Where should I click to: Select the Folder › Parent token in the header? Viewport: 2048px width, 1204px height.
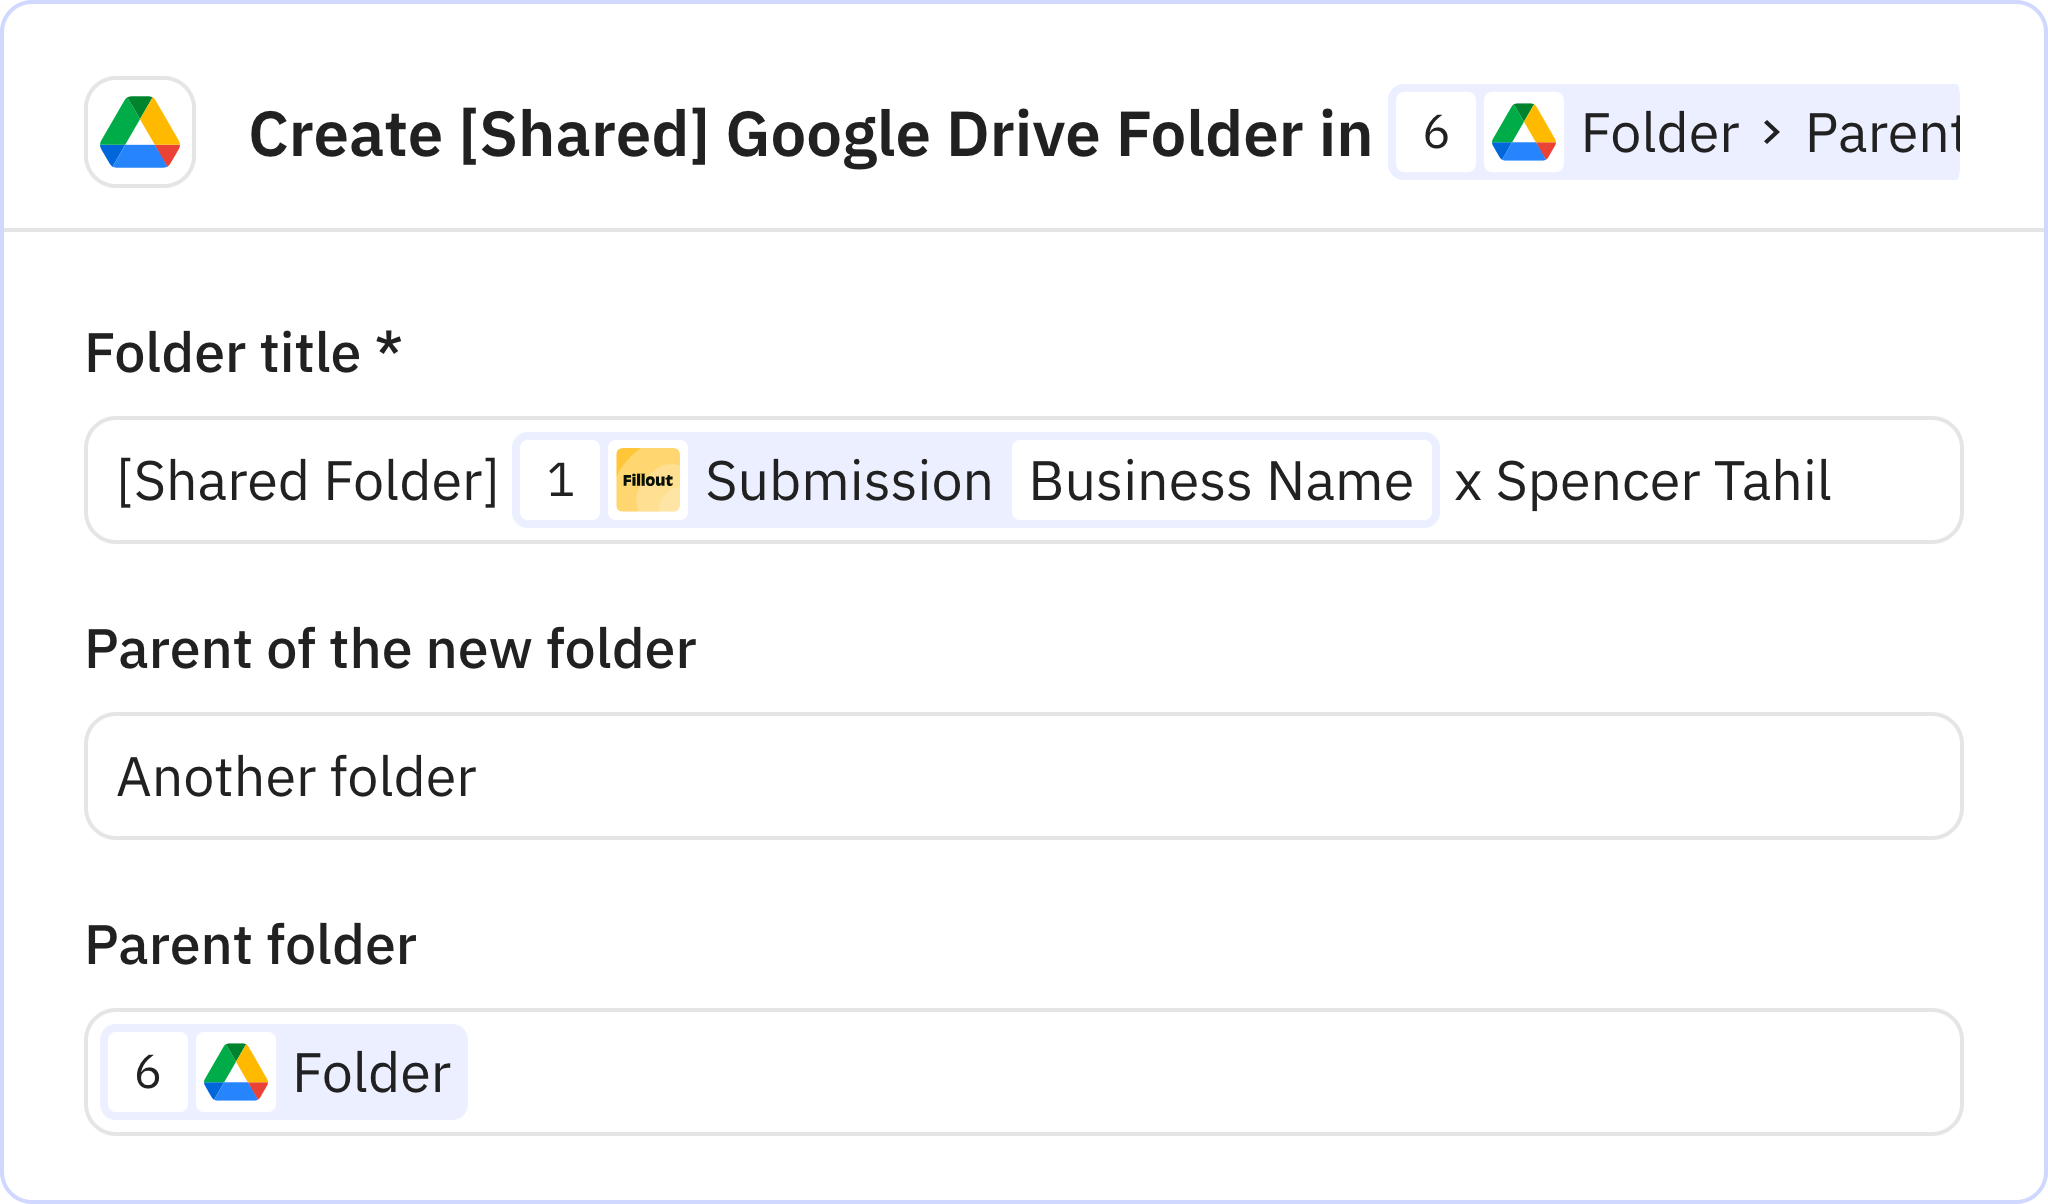click(1770, 132)
